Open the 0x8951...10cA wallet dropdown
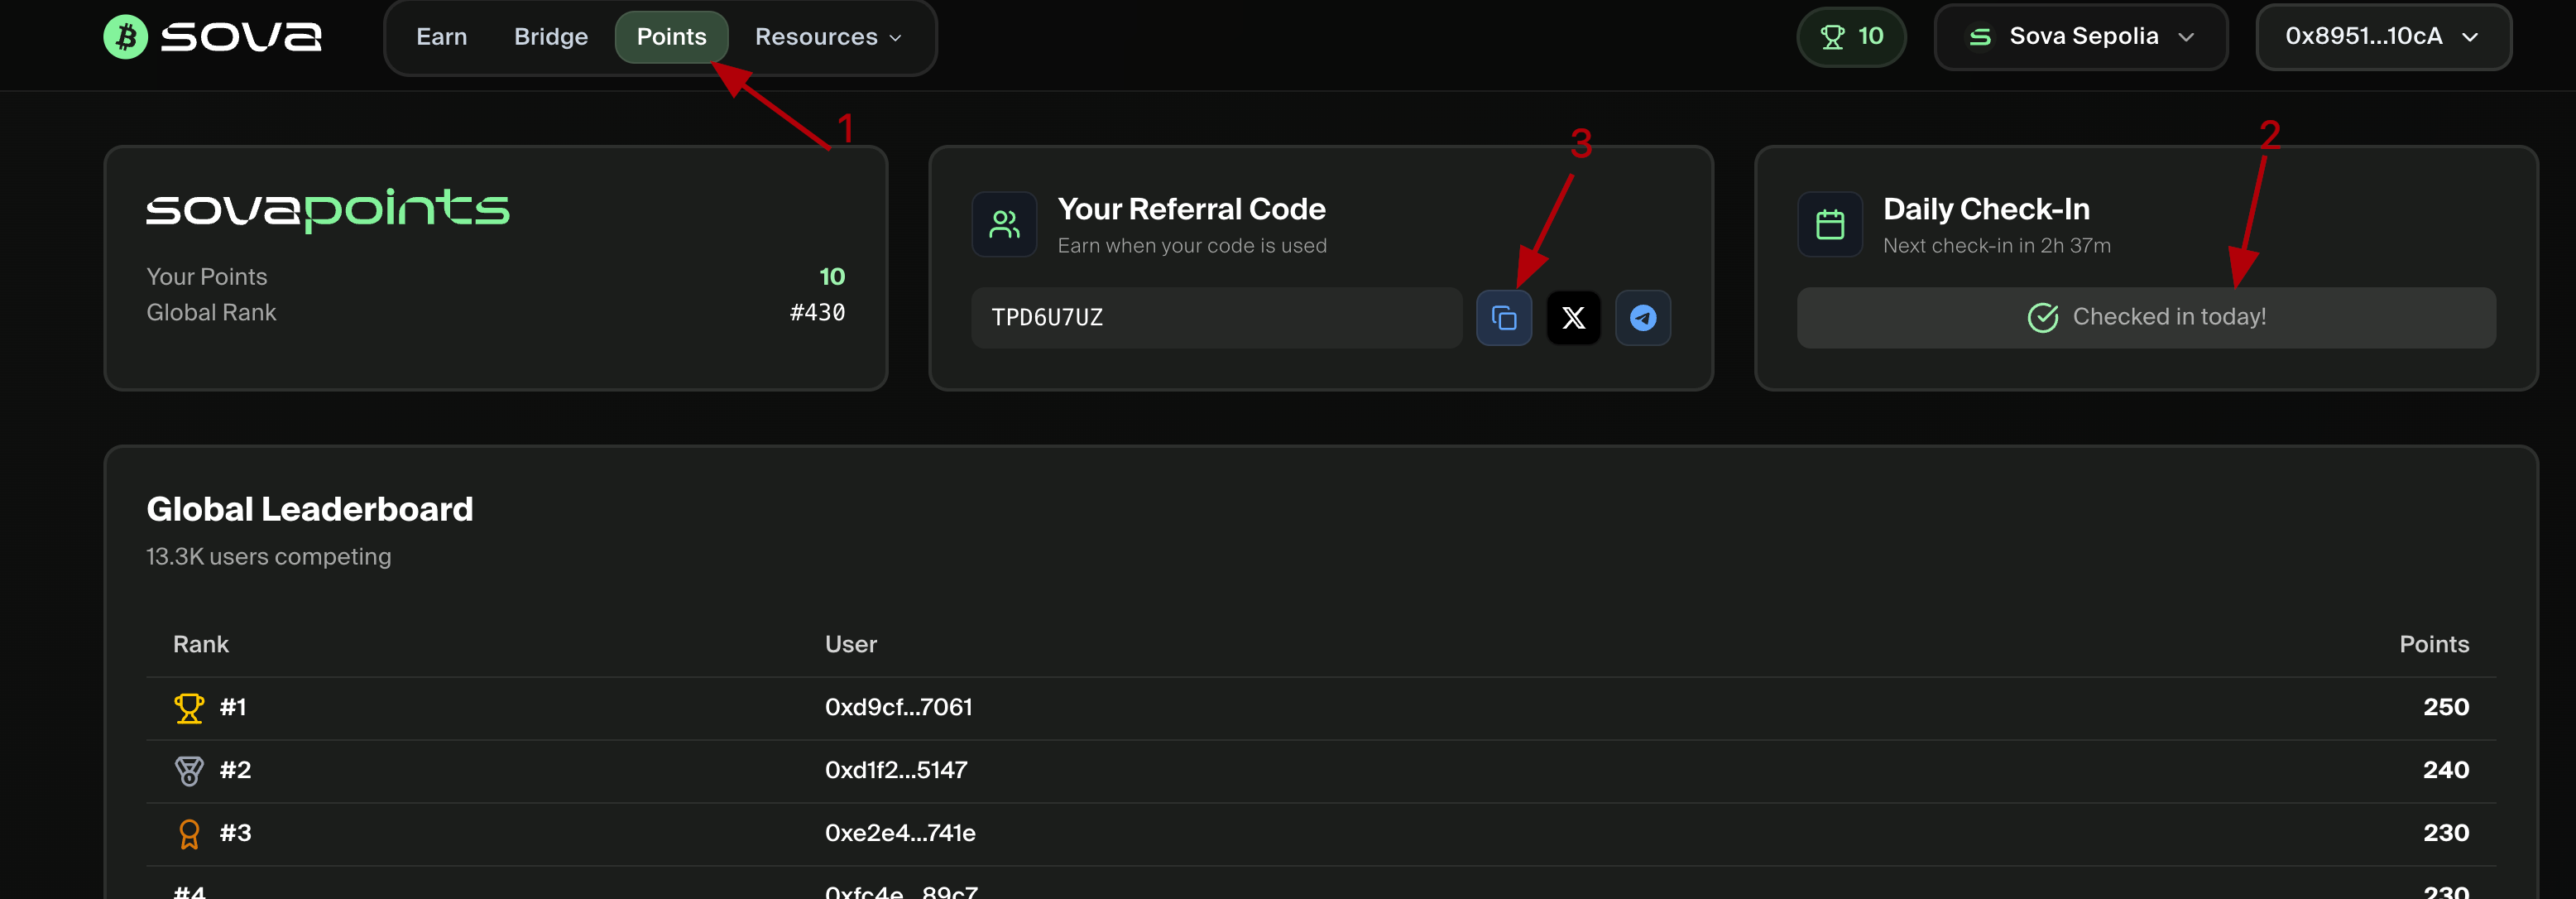Viewport: 2576px width, 899px height. 2382,37
